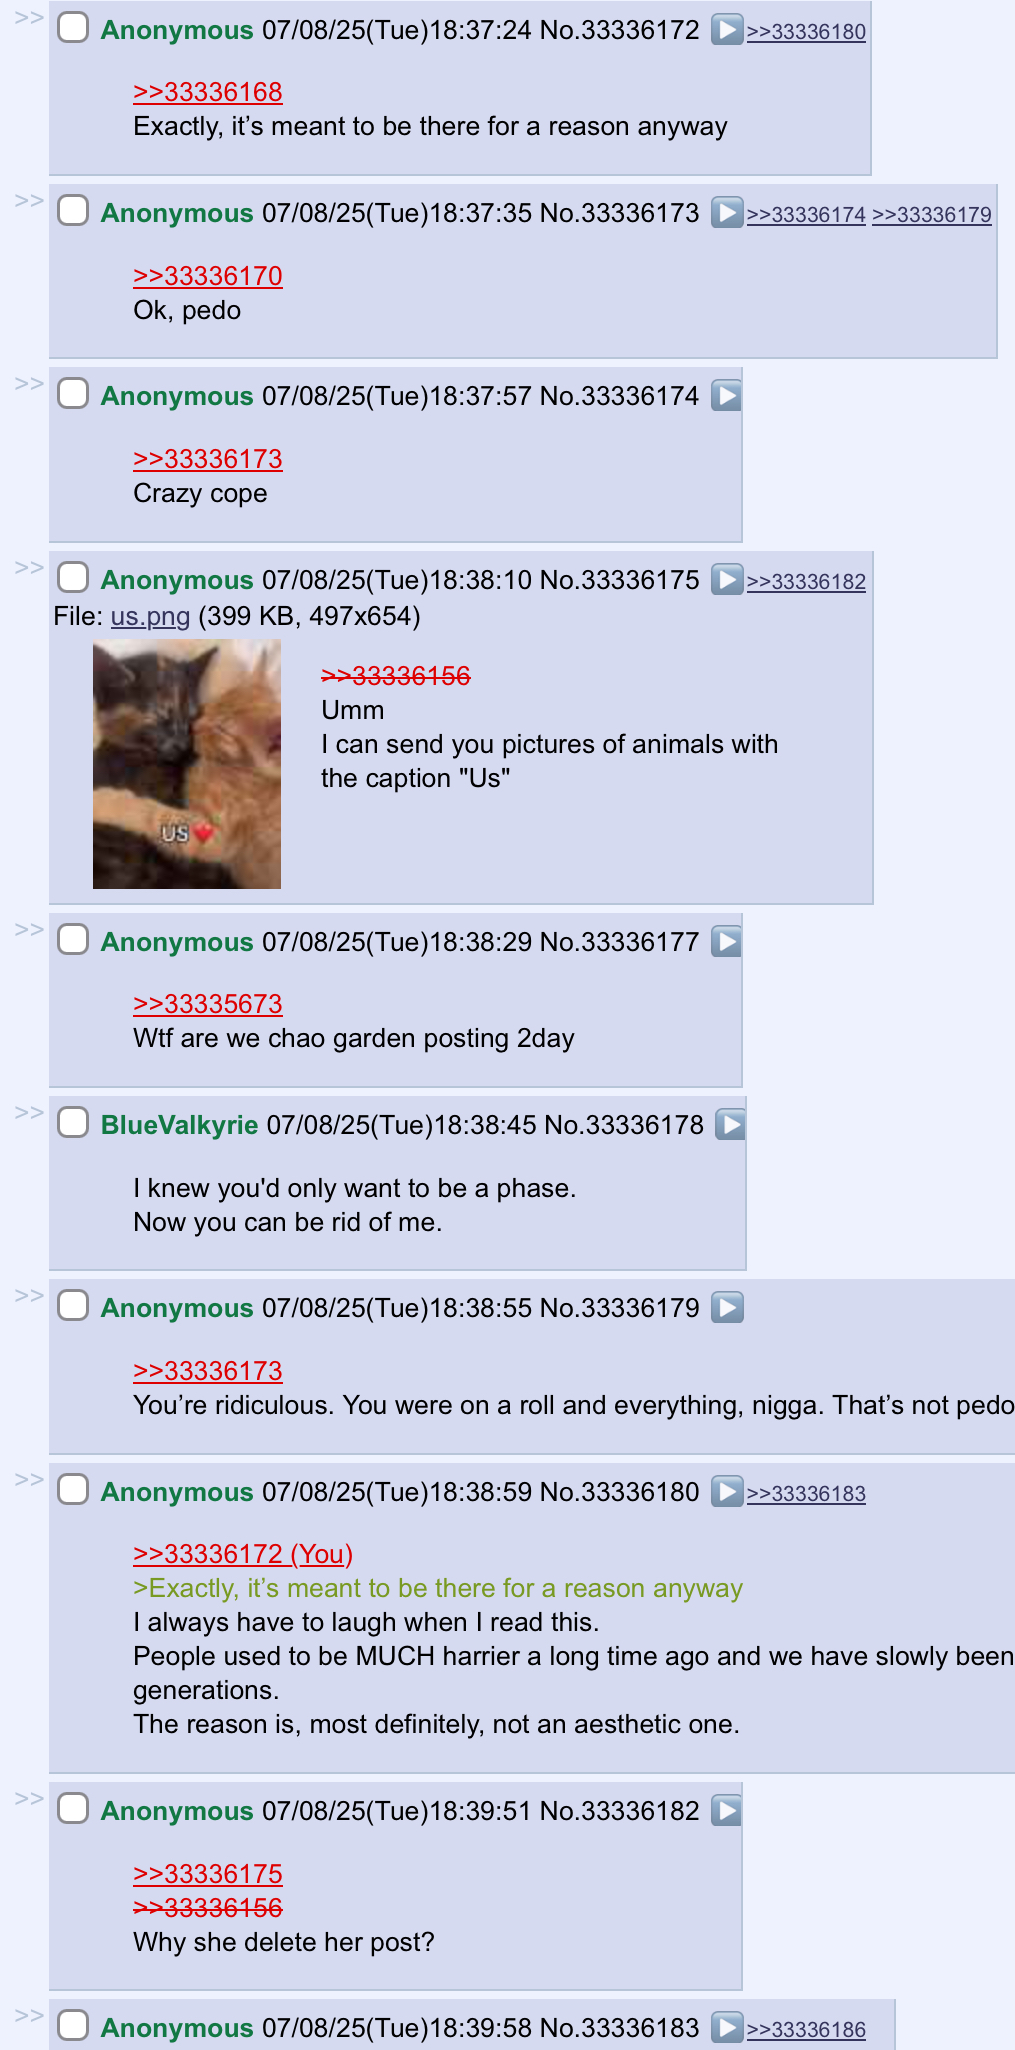Hide post No.33336173 using side >> marker
1015x2050 pixels.
(28, 201)
